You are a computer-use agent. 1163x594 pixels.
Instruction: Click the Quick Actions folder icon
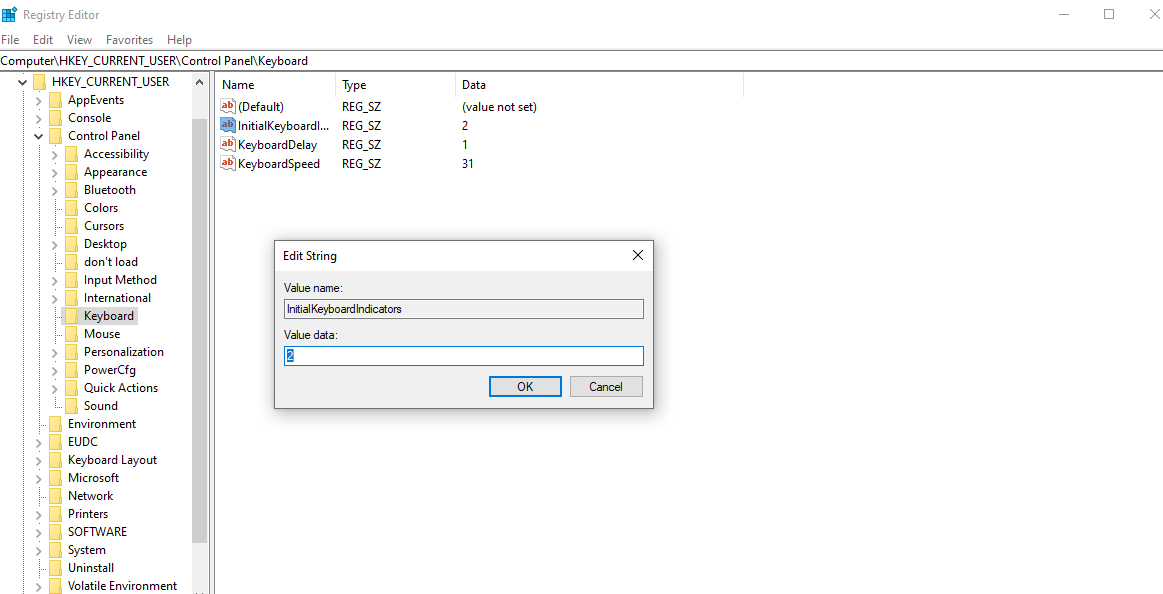(71, 388)
